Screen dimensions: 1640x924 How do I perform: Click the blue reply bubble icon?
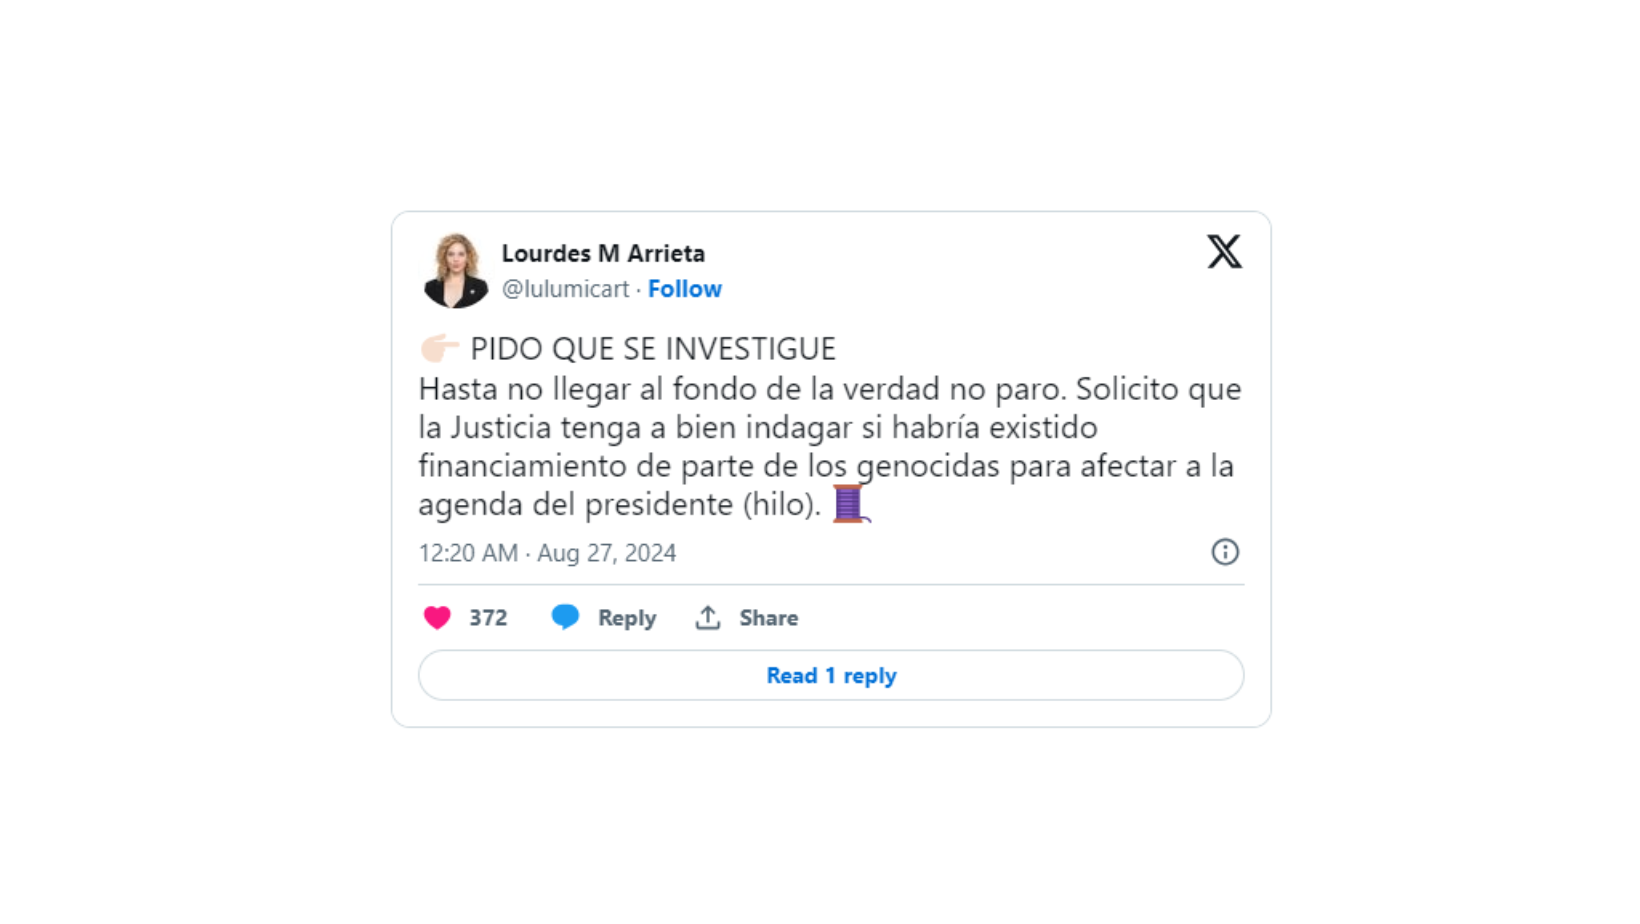point(565,617)
